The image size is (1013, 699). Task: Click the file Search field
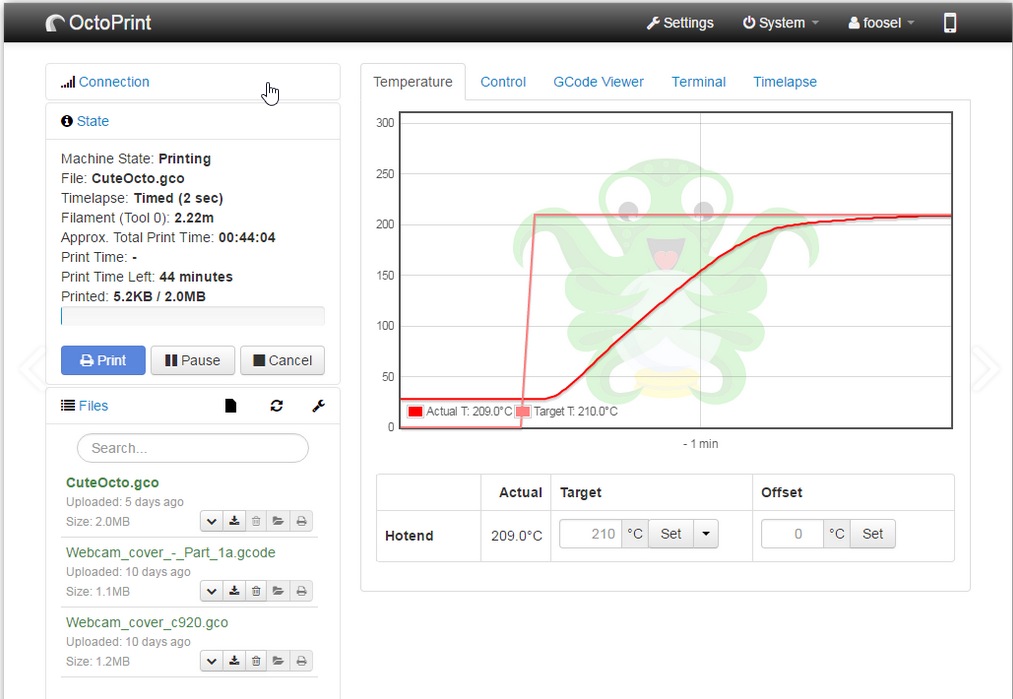coord(192,448)
